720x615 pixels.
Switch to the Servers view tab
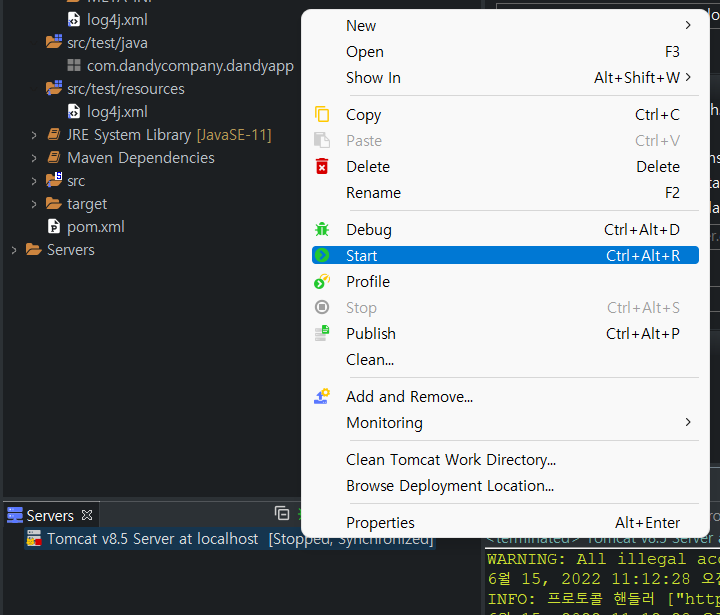pos(50,515)
